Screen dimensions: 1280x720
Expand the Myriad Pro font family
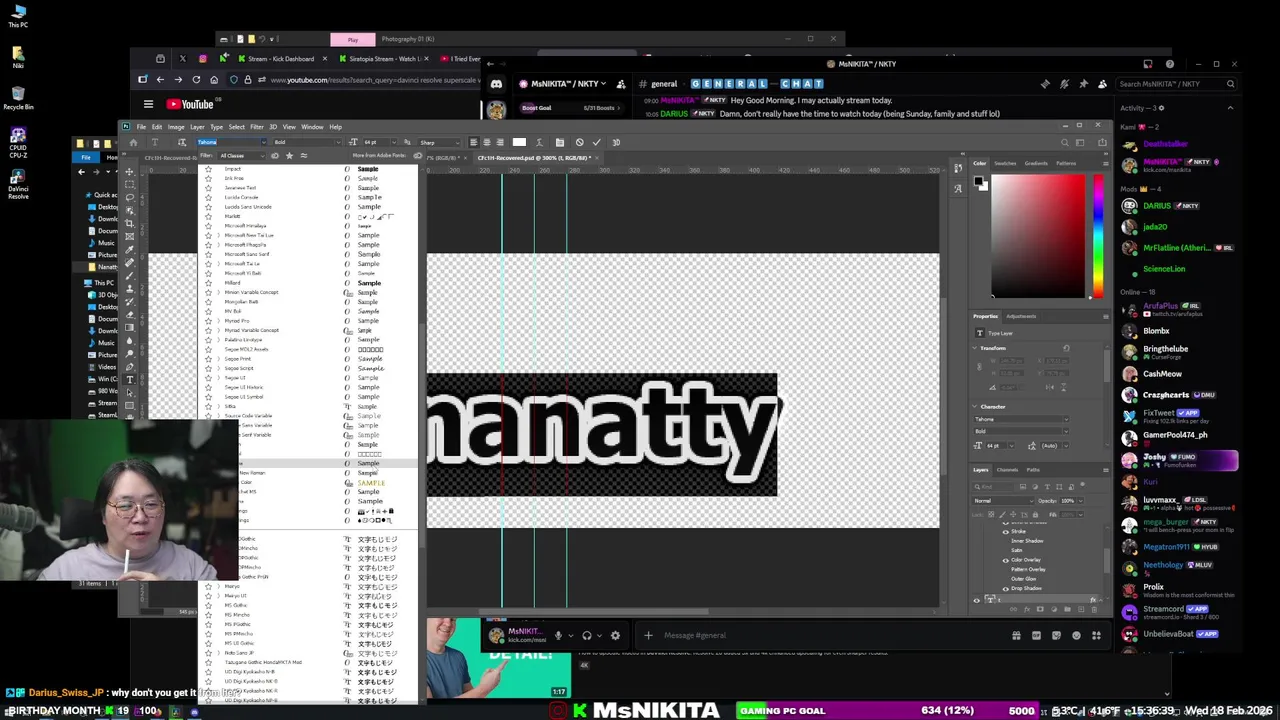click(x=218, y=321)
